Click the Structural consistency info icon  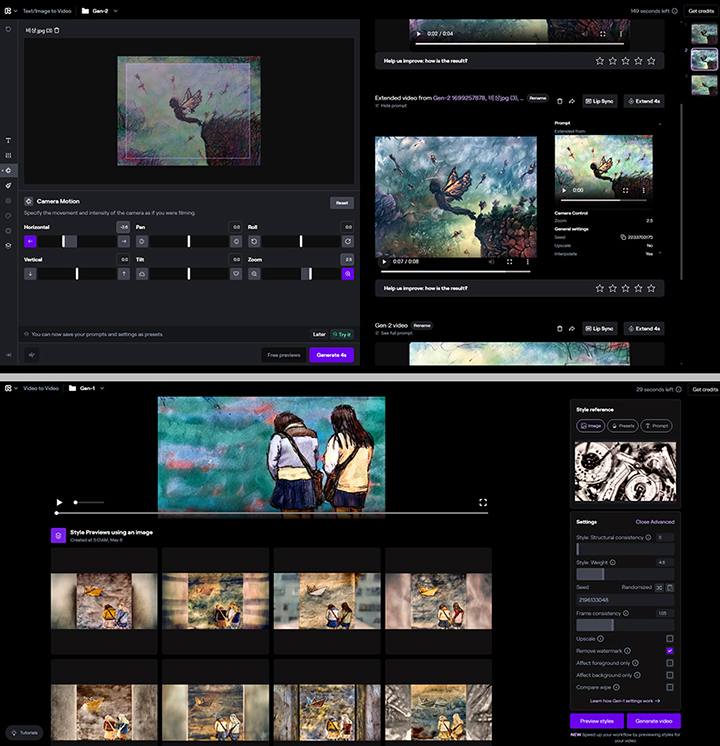tap(648, 537)
